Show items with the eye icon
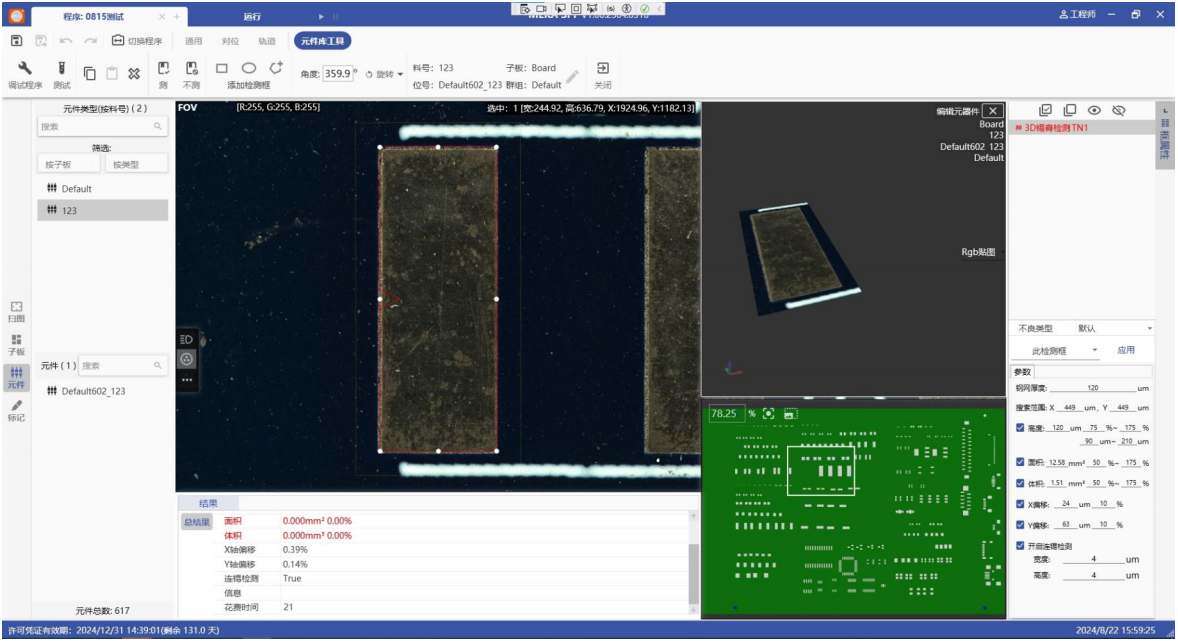The height and width of the screenshot is (641, 1178). coord(1094,110)
